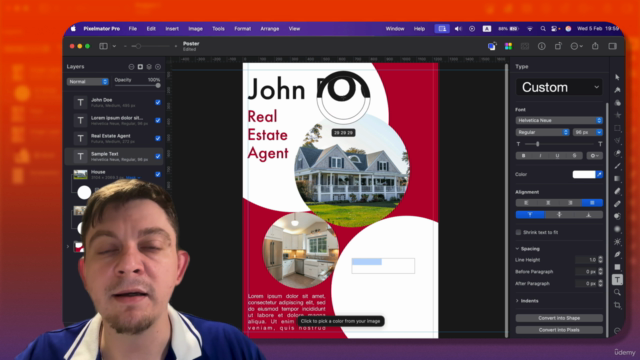The height and width of the screenshot is (360, 640).
Task: Open the Effects sparkle tool
Action: click(x=617, y=242)
